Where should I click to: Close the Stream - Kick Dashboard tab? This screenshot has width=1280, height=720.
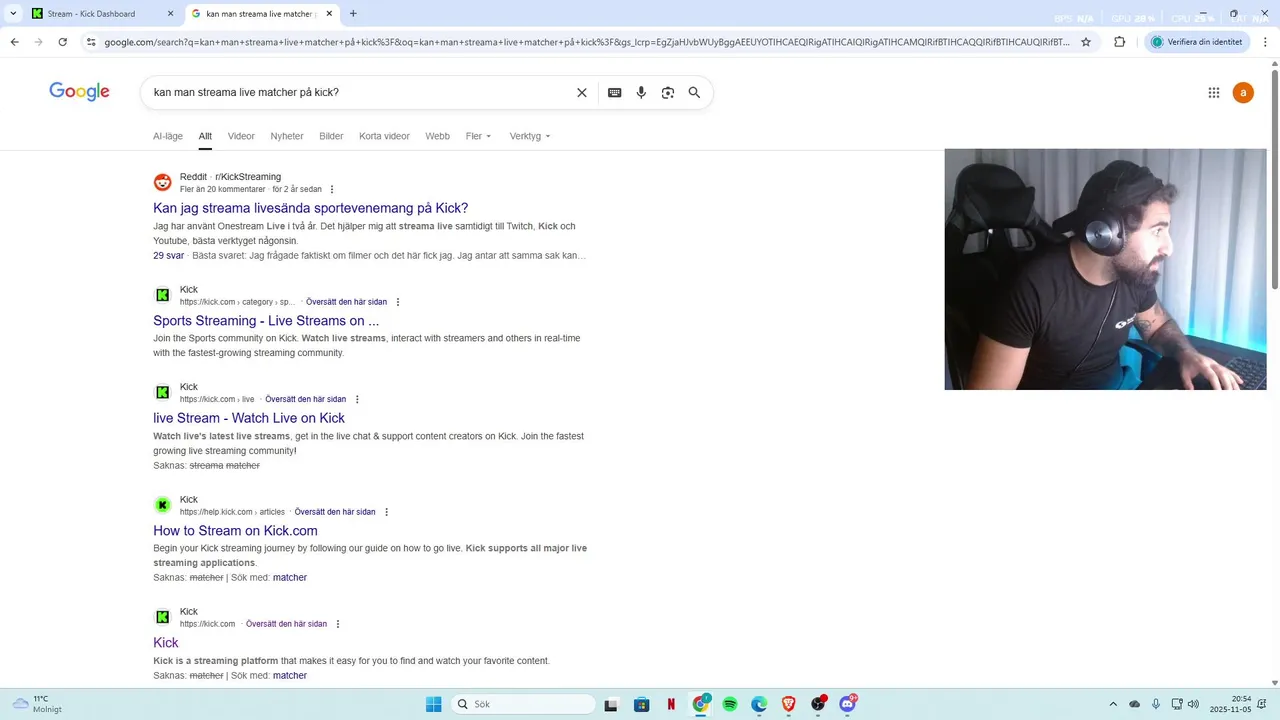[x=170, y=14]
